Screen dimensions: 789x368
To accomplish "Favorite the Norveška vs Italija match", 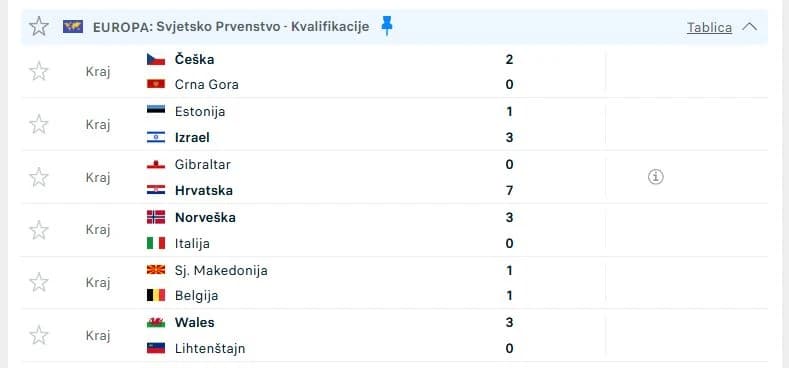I will point(39,230).
